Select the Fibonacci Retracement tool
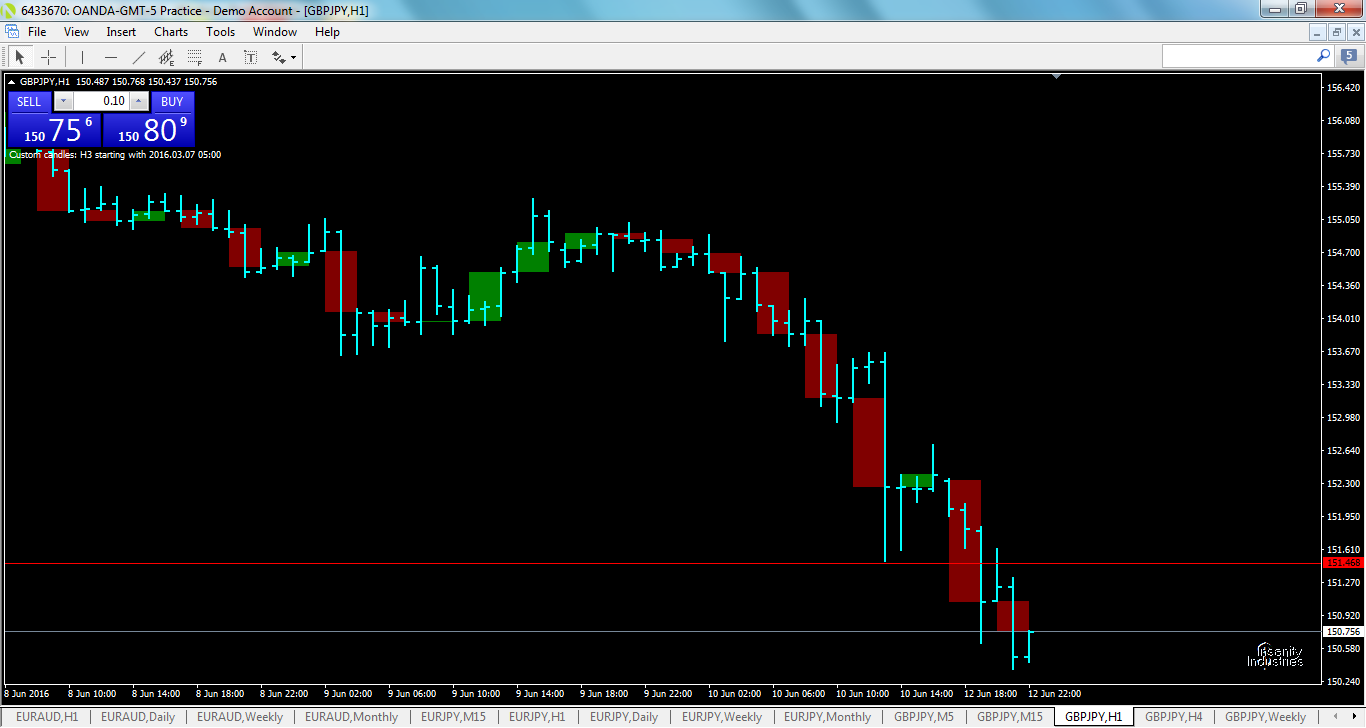The height and width of the screenshot is (728, 1366). (195, 57)
